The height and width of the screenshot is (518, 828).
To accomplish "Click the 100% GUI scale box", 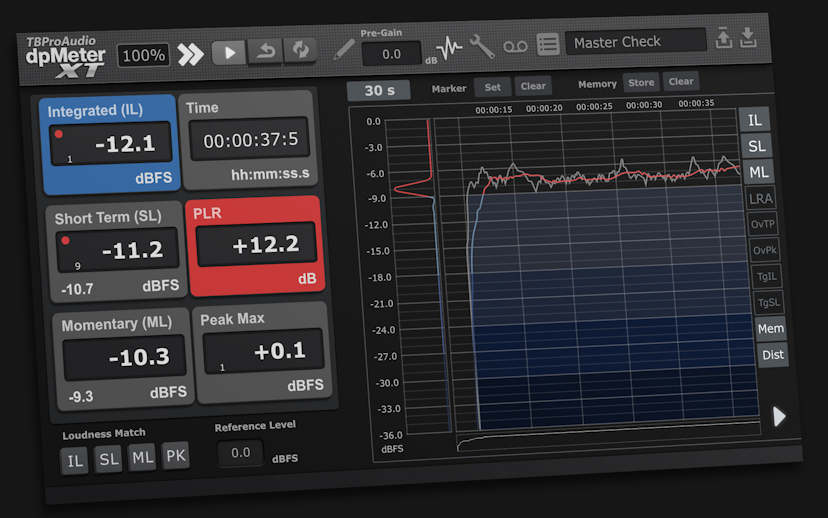I will point(144,55).
